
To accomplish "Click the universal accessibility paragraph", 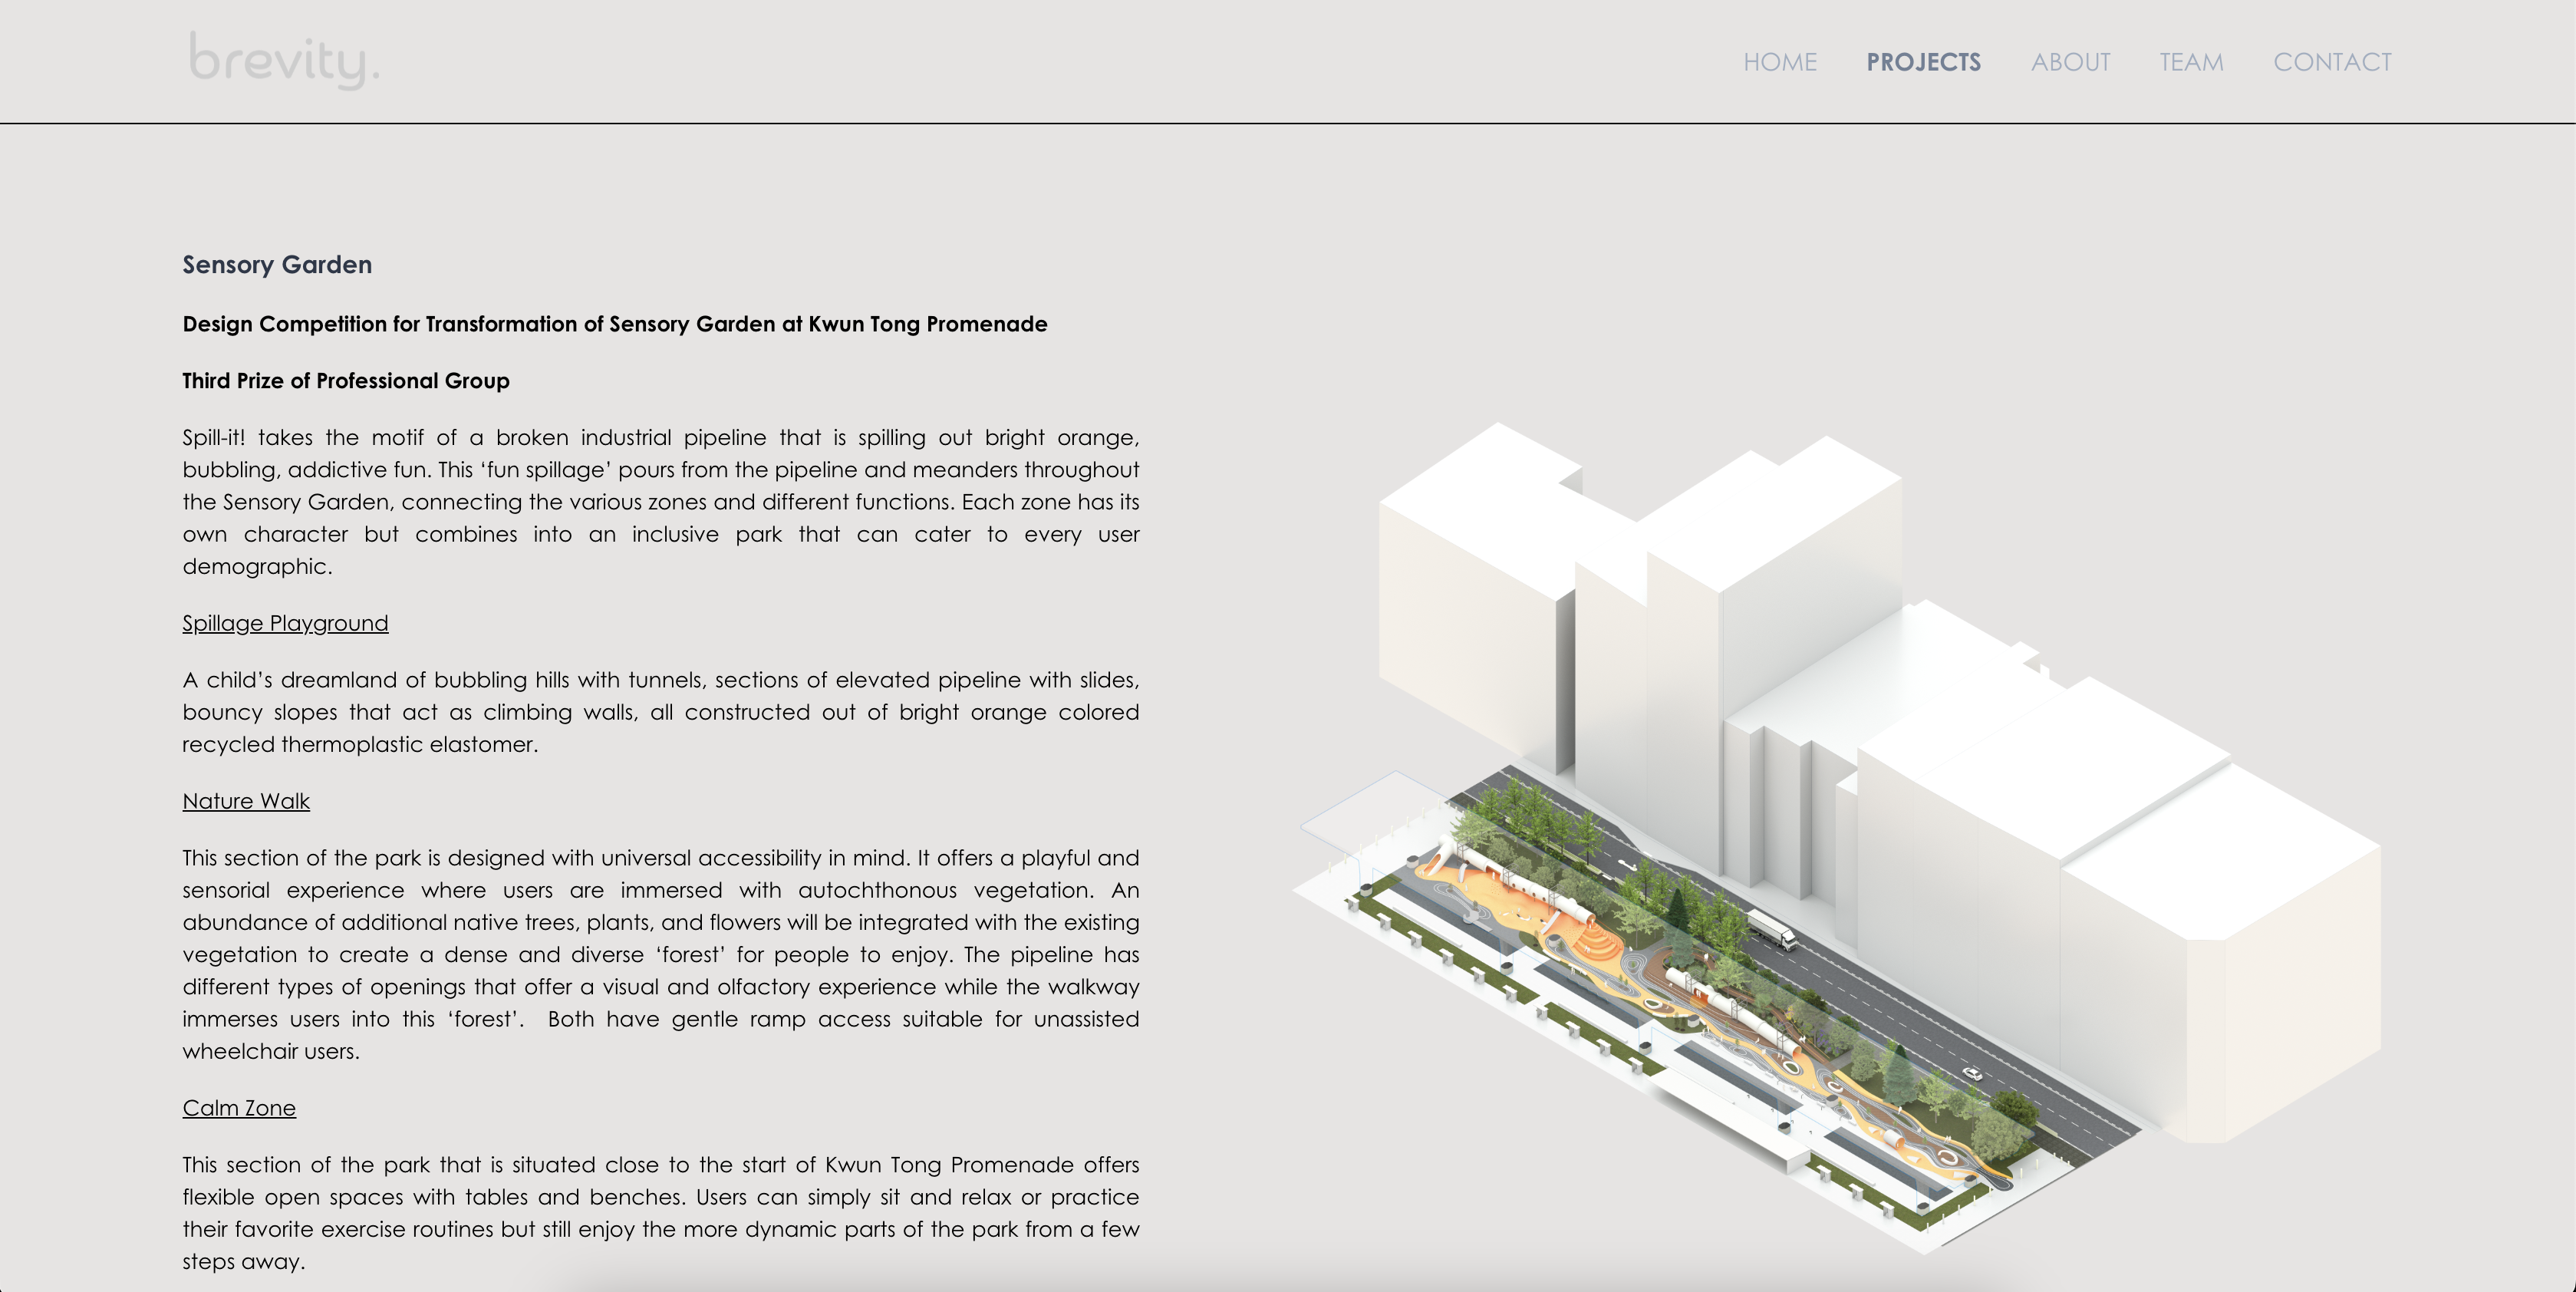I will pos(660,954).
